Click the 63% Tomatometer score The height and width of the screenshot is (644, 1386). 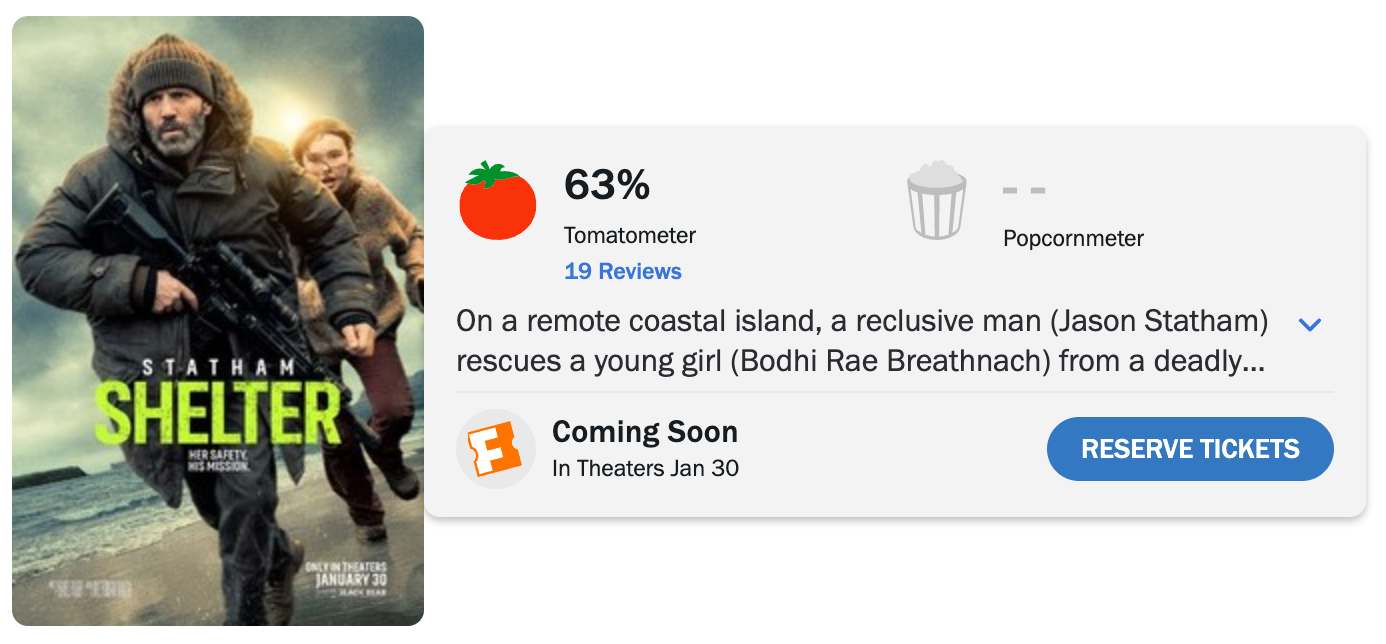(x=607, y=184)
